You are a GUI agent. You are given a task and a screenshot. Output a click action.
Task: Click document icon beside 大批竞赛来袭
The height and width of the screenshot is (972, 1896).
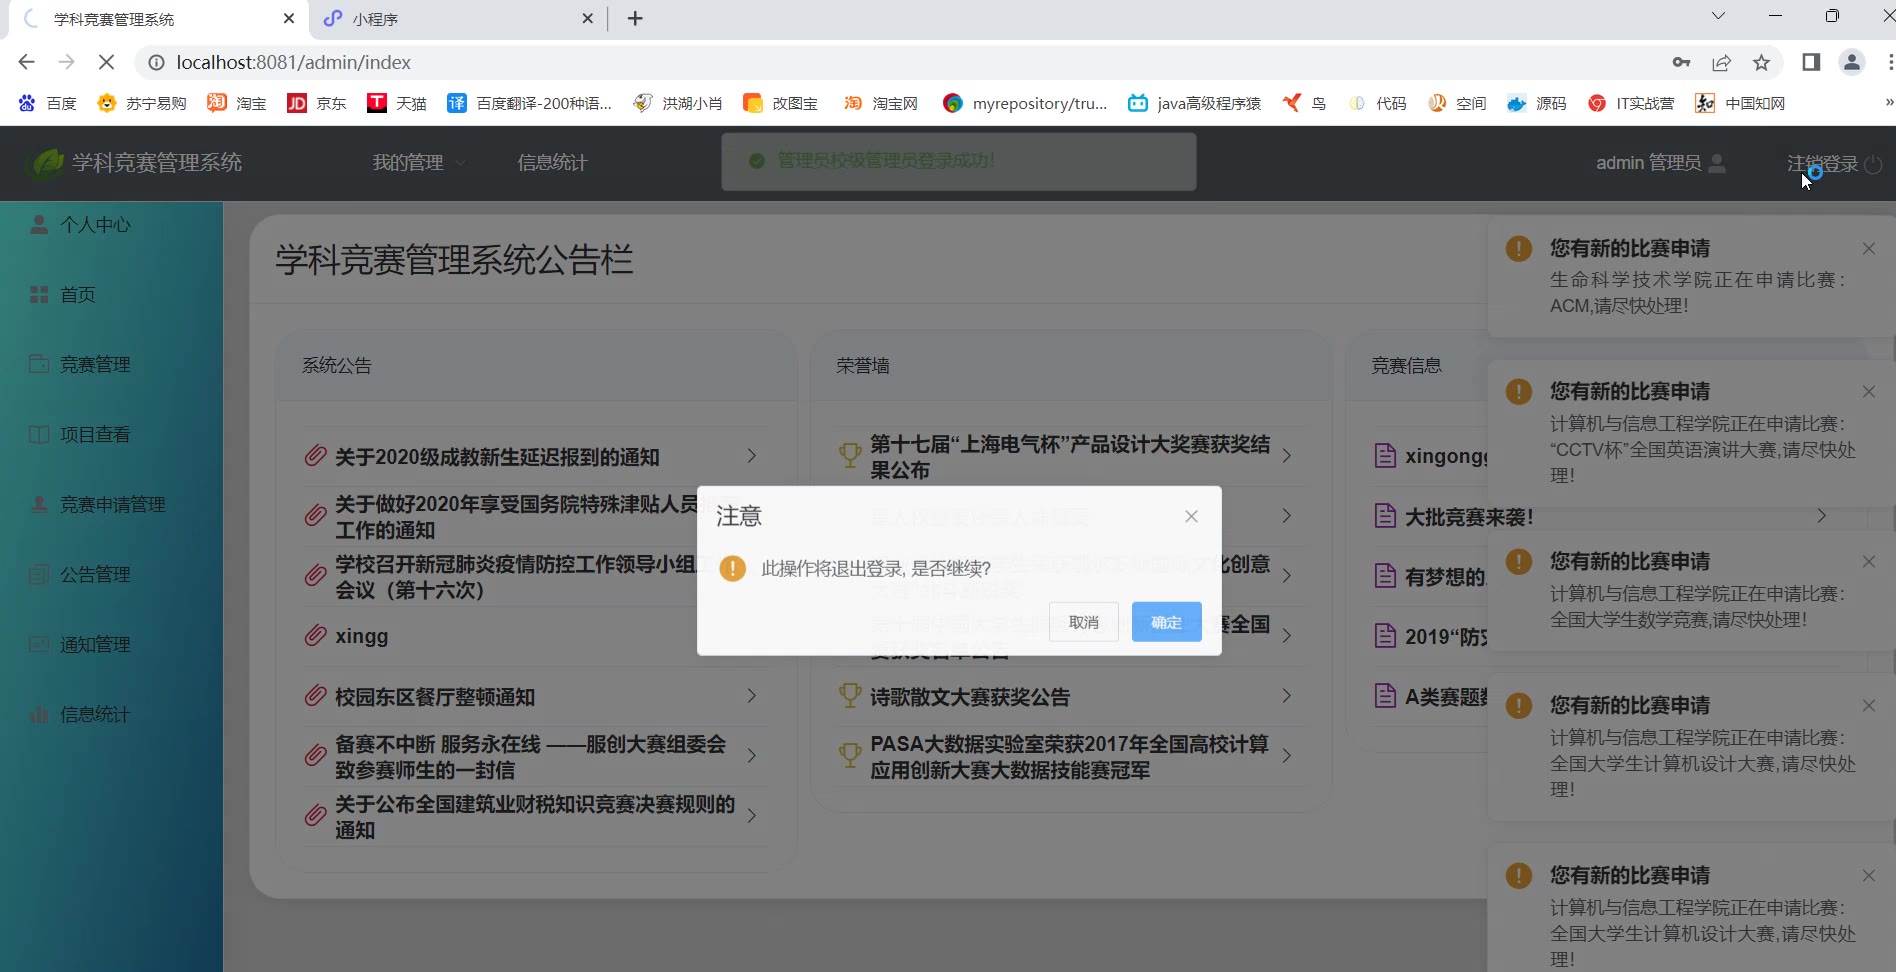pos(1385,516)
